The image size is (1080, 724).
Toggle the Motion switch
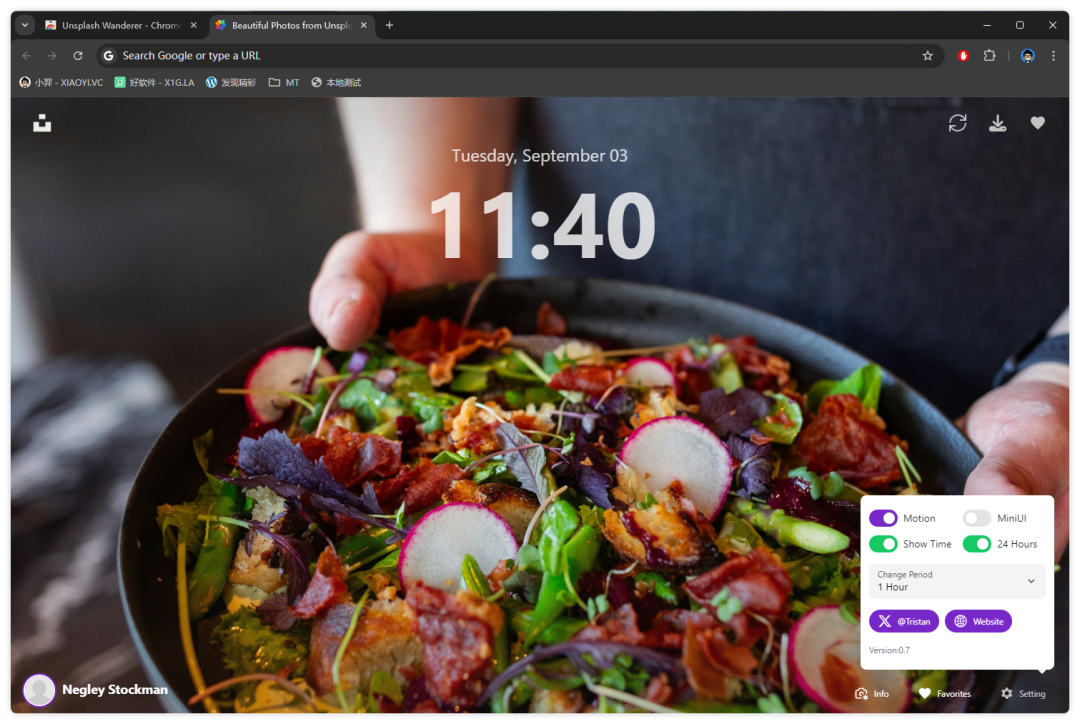(883, 518)
